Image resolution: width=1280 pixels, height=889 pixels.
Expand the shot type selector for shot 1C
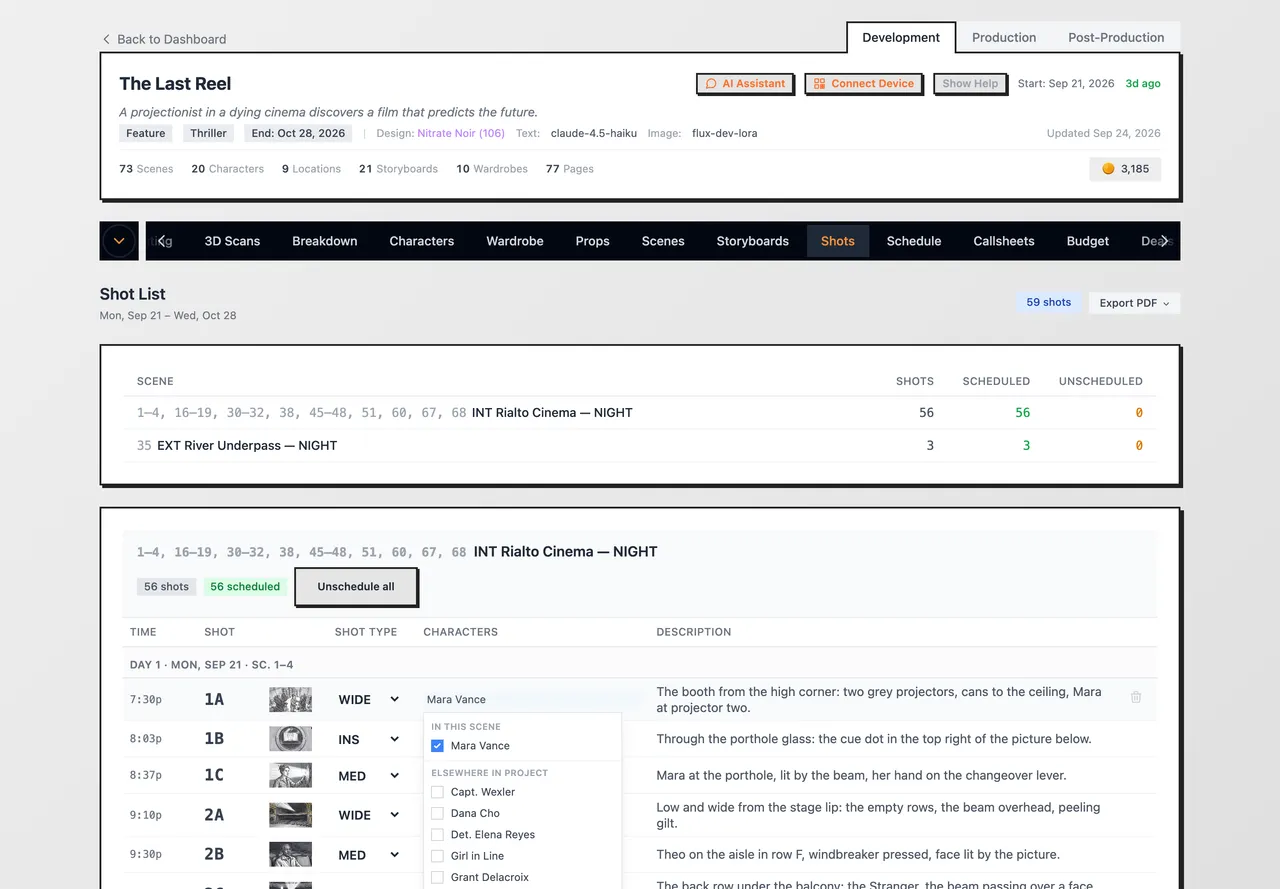click(368, 776)
